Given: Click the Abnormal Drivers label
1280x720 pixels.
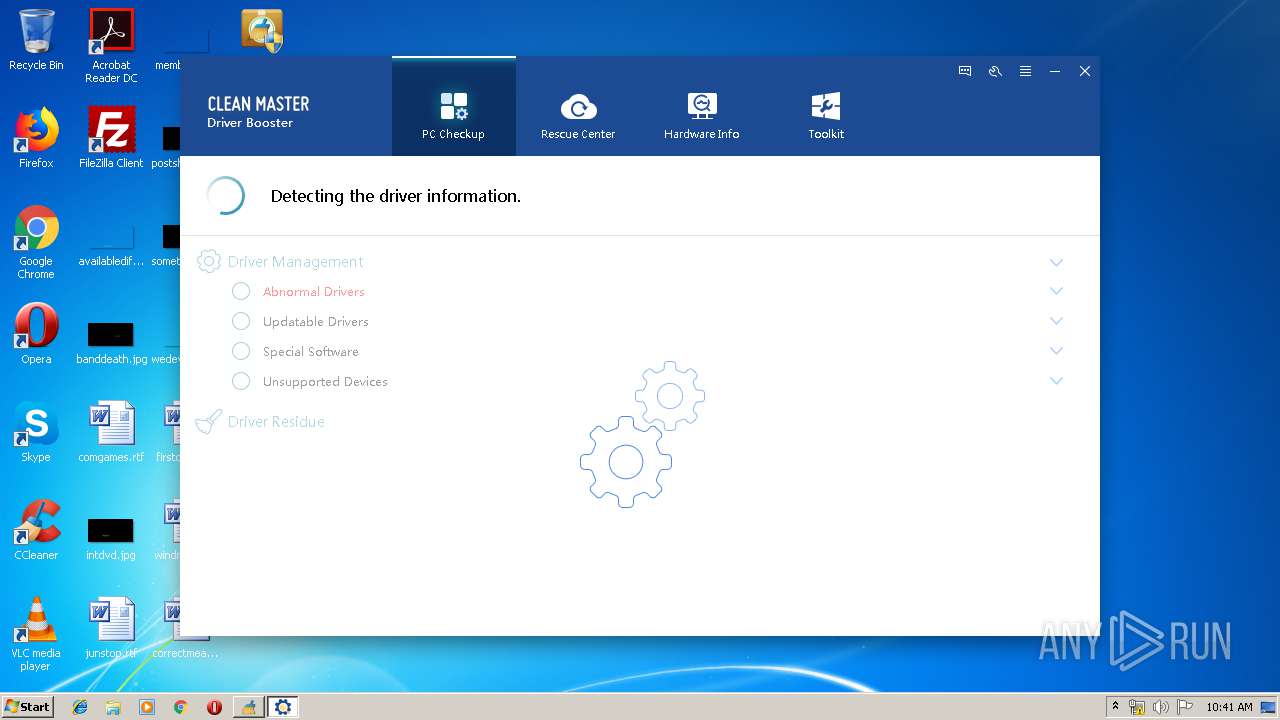Looking at the screenshot, I should coord(314,292).
